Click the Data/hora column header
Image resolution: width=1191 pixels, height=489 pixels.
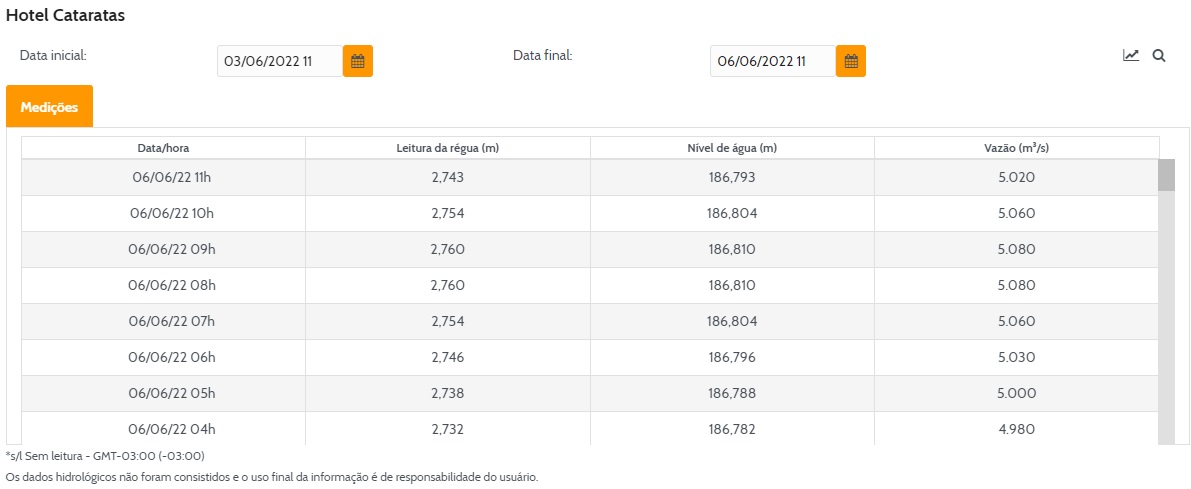[163, 148]
